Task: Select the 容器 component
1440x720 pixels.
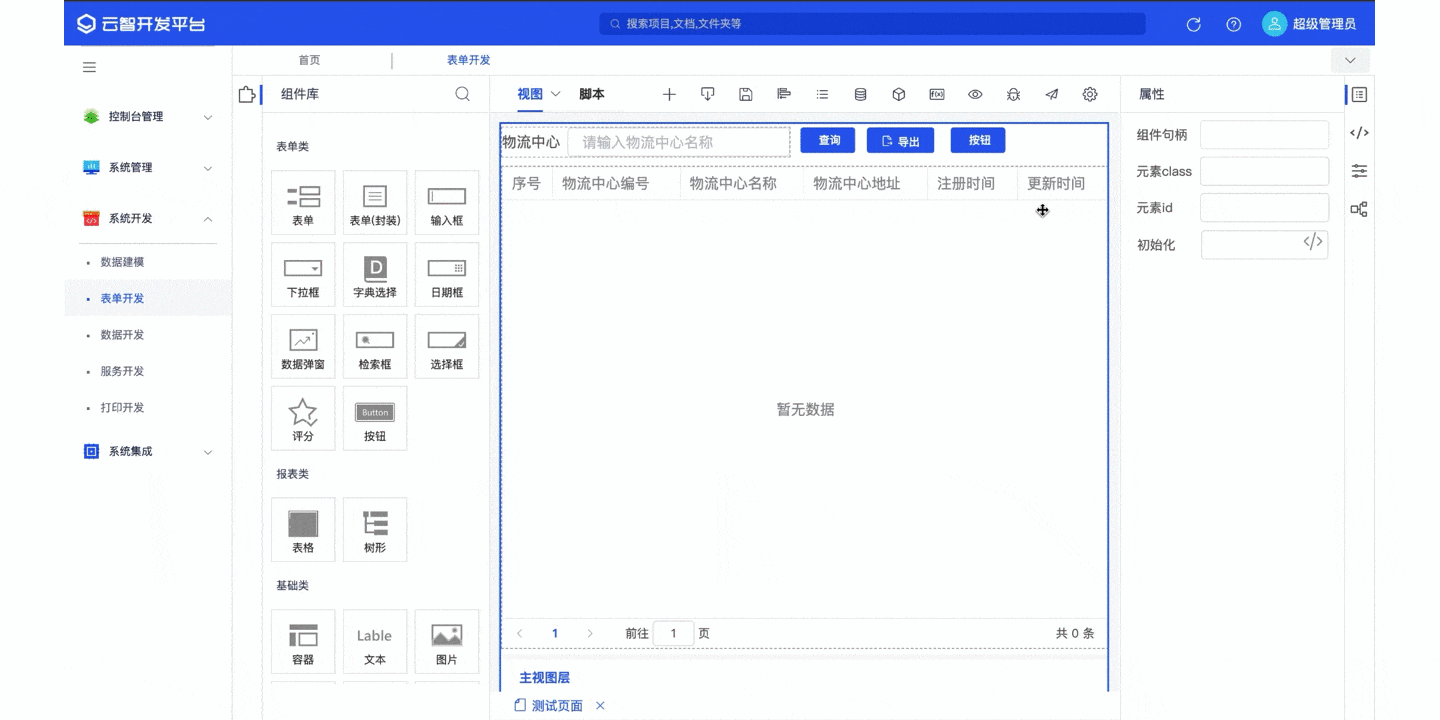Action: [x=303, y=642]
